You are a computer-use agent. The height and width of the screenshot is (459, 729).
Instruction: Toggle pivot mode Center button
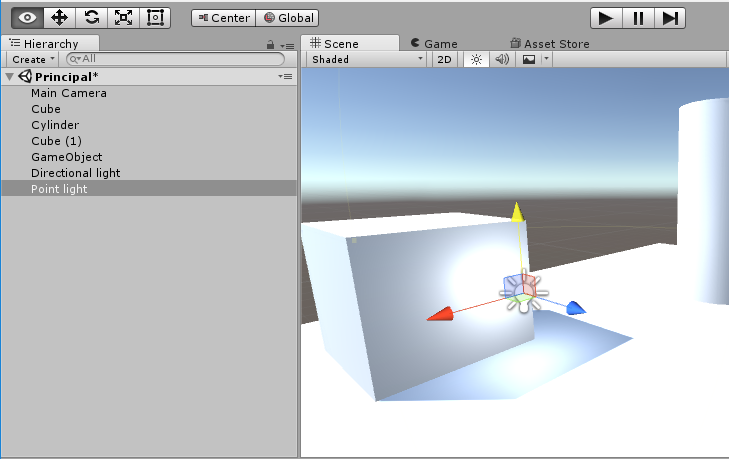pos(224,18)
